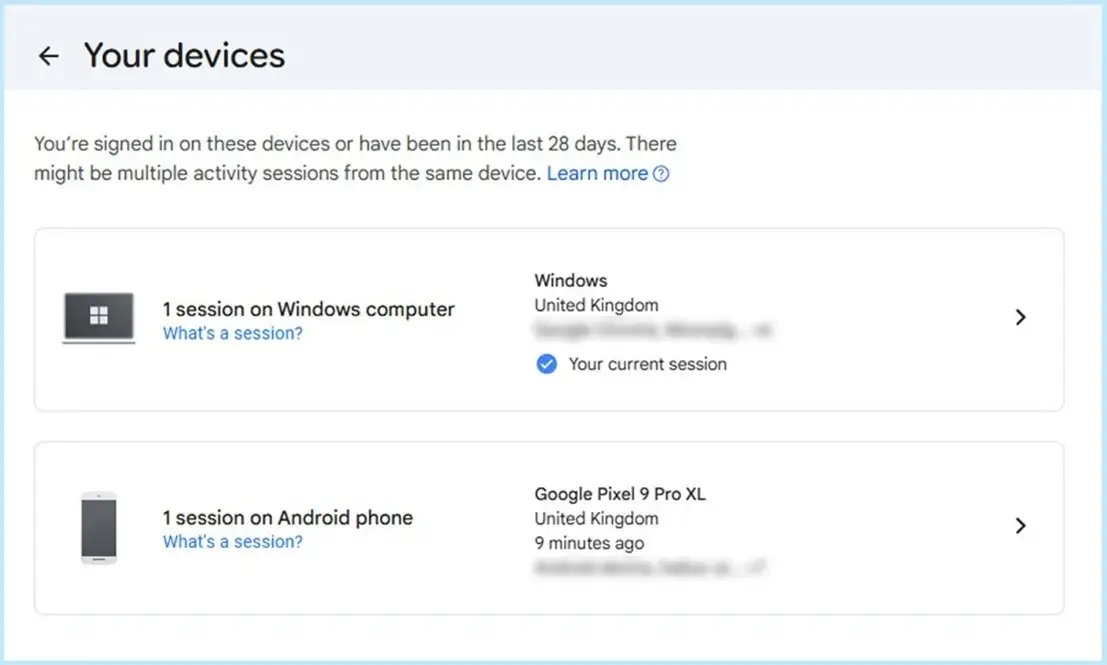Click the back arrow beside Your devices

[x=48, y=56]
